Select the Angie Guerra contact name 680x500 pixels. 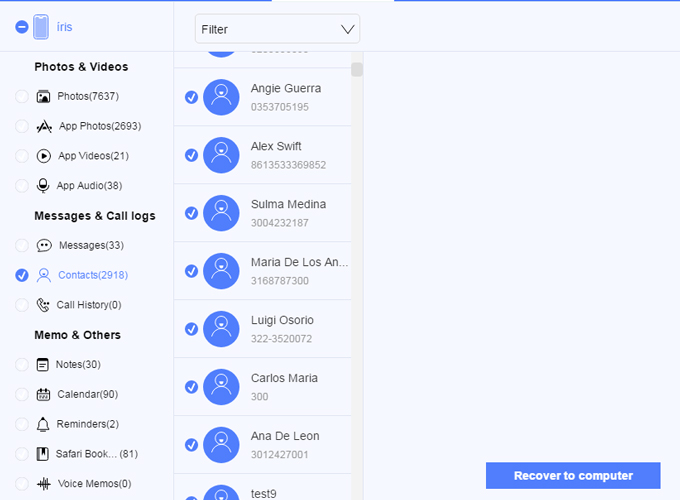click(x=286, y=88)
